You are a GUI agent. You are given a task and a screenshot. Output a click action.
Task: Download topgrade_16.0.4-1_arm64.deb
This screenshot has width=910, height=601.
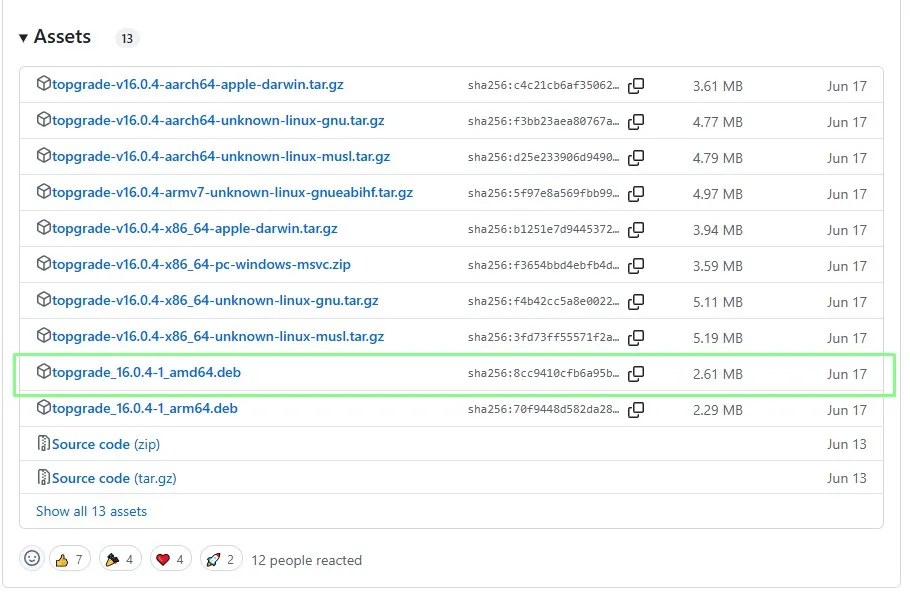click(145, 408)
